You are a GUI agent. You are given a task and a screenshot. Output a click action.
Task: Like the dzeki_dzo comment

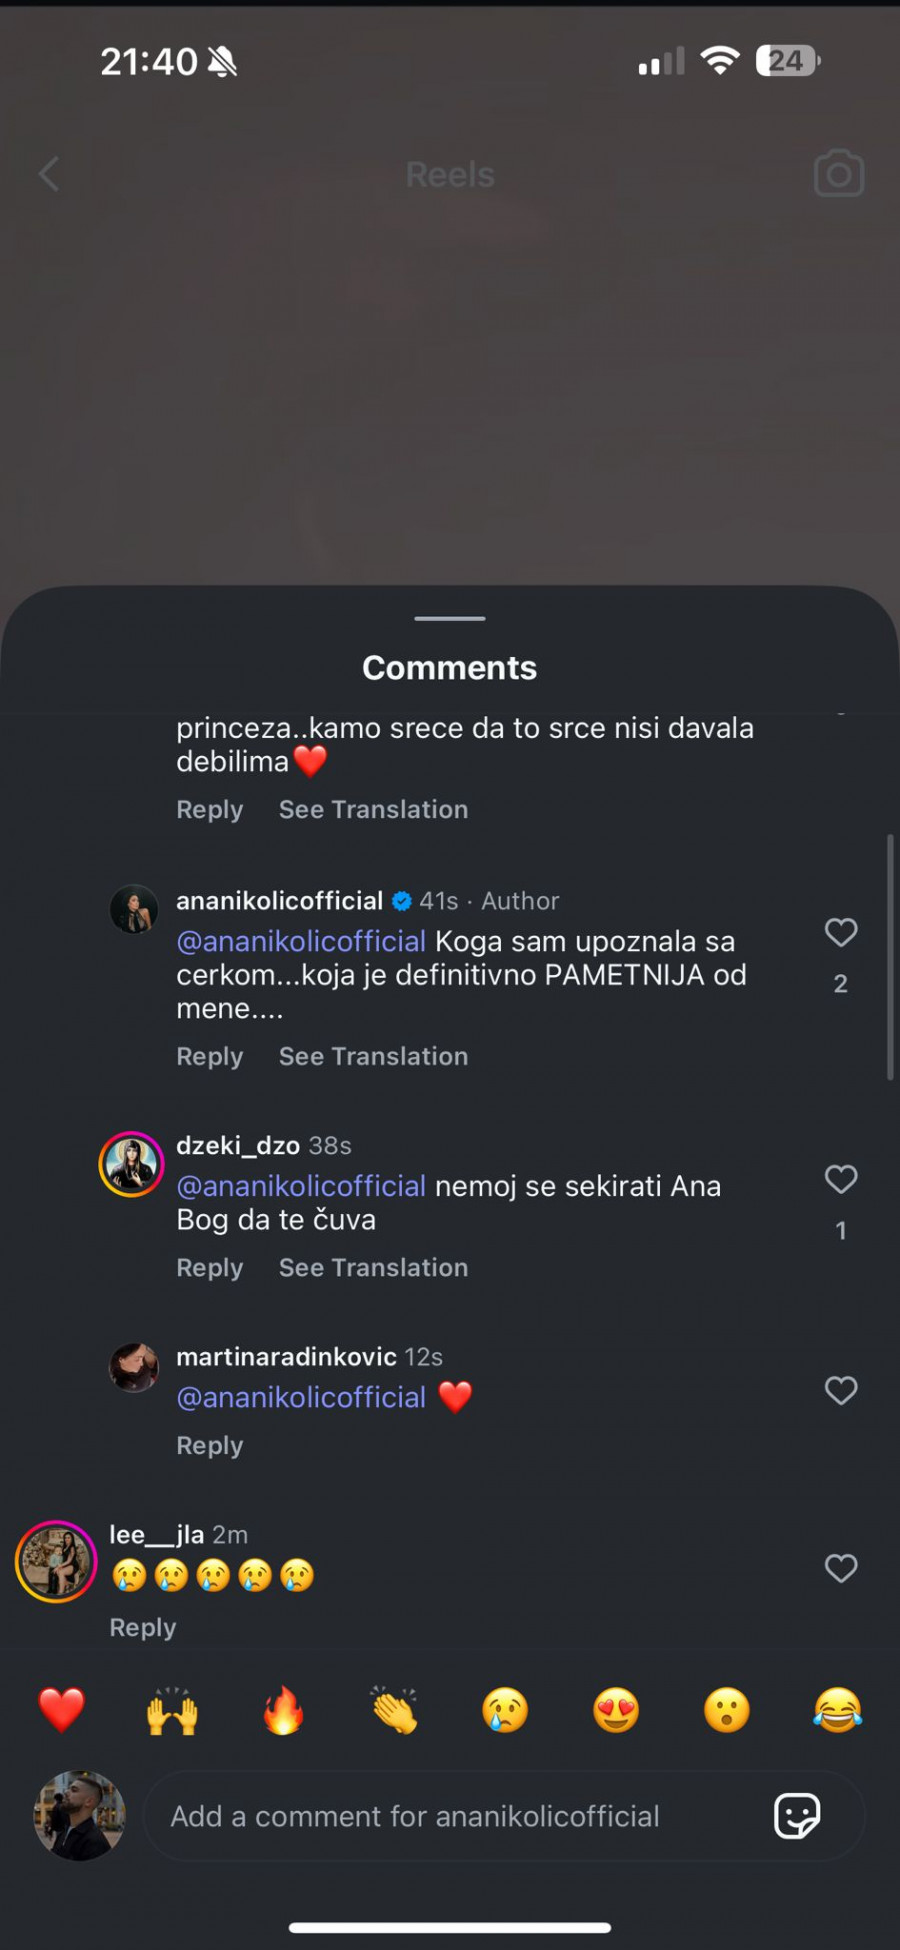pyautogui.click(x=841, y=1179)
